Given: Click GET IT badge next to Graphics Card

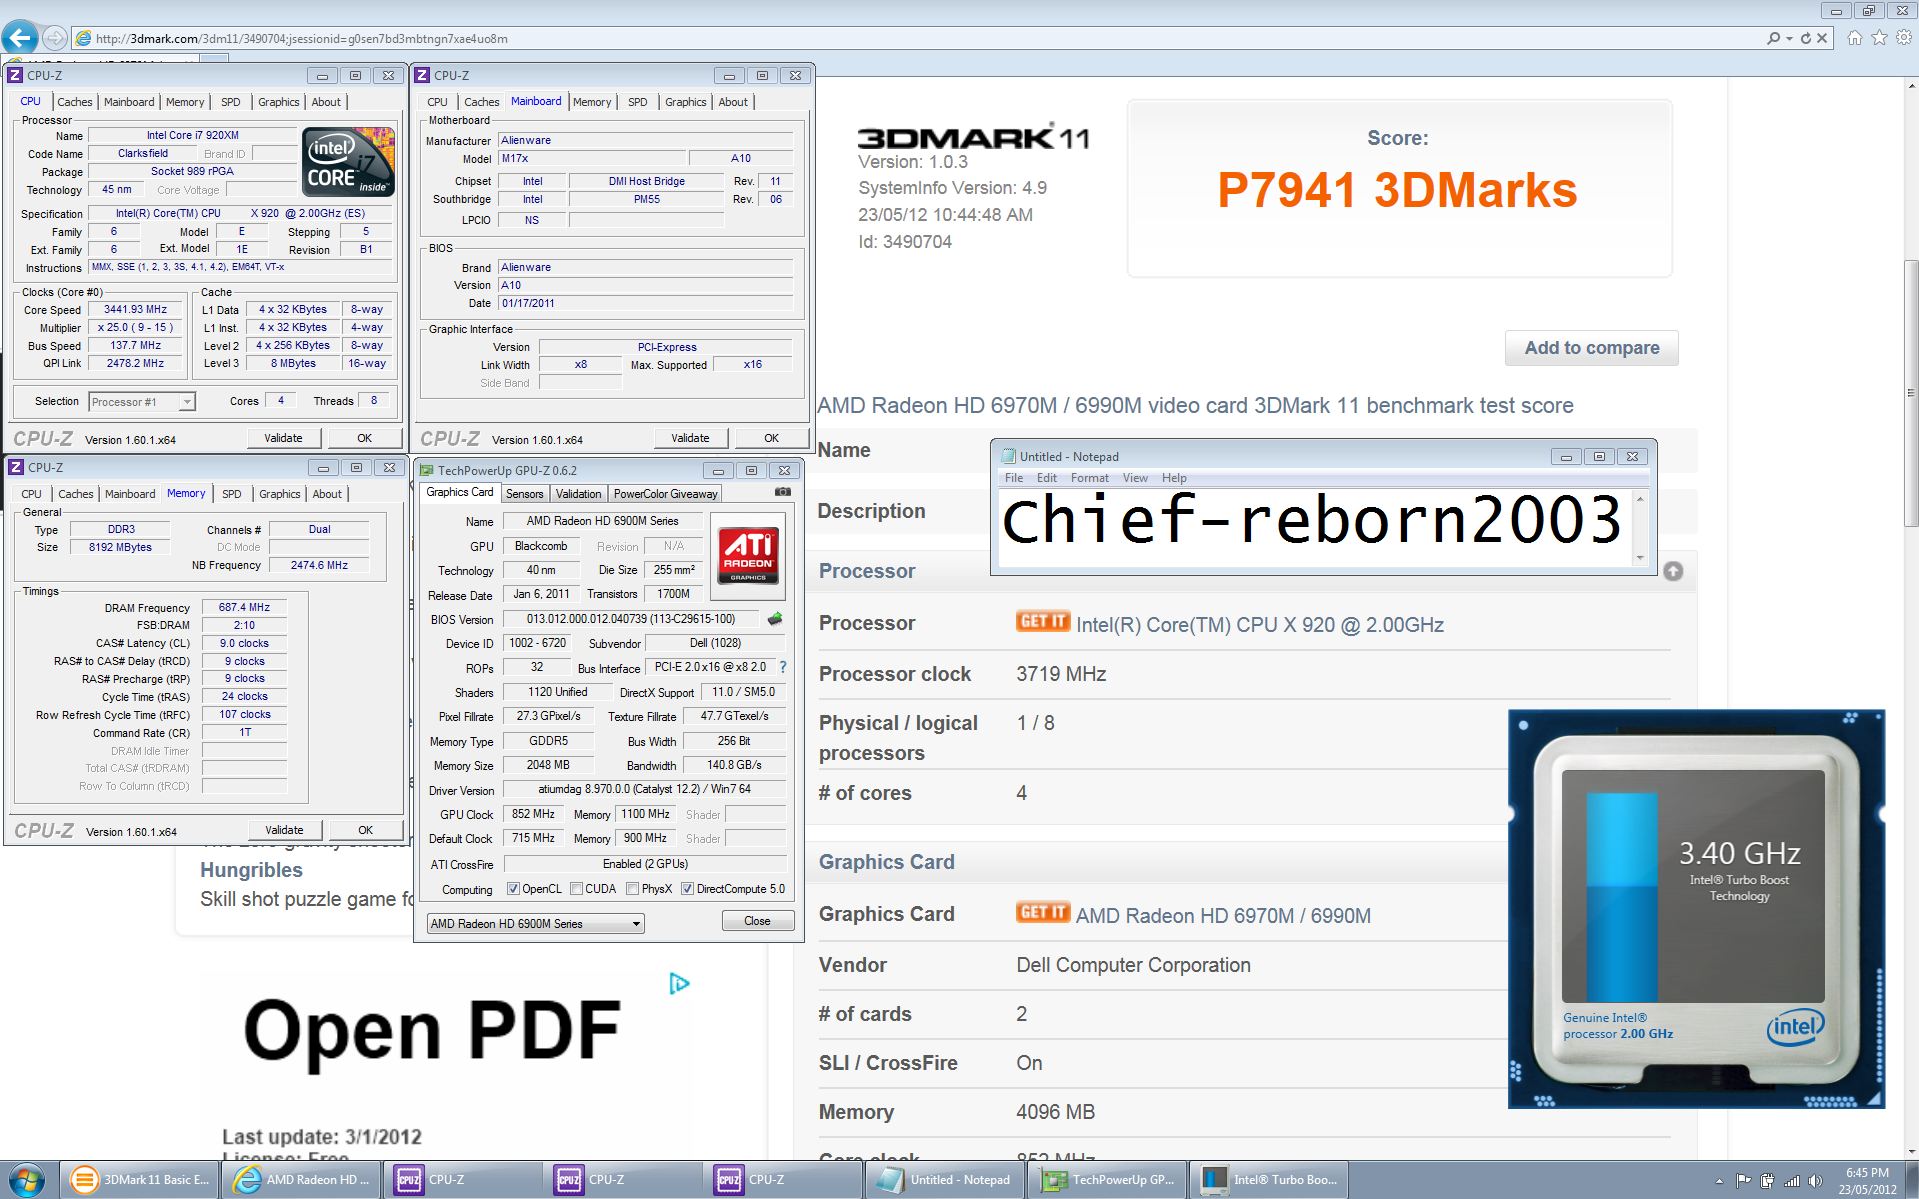Looking at the screenshot, I should [x=1043, y=912].
